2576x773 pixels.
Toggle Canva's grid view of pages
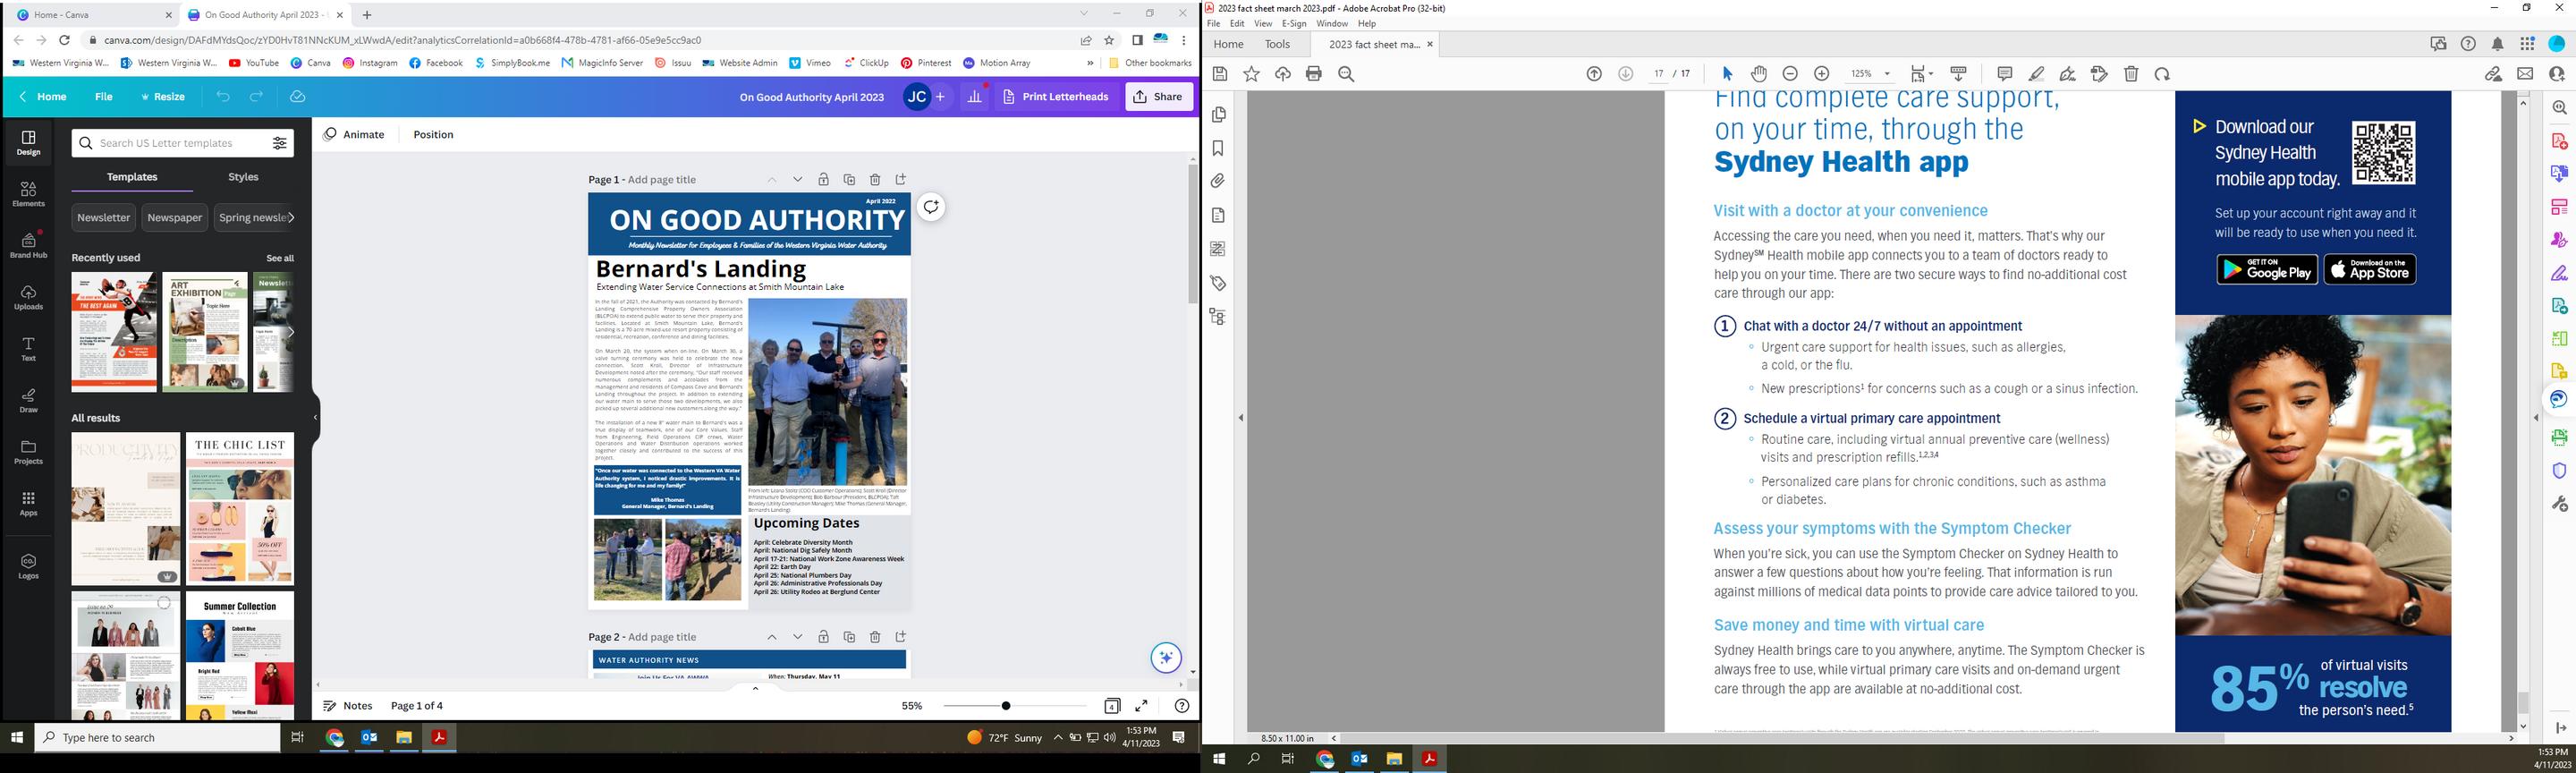1112,706
